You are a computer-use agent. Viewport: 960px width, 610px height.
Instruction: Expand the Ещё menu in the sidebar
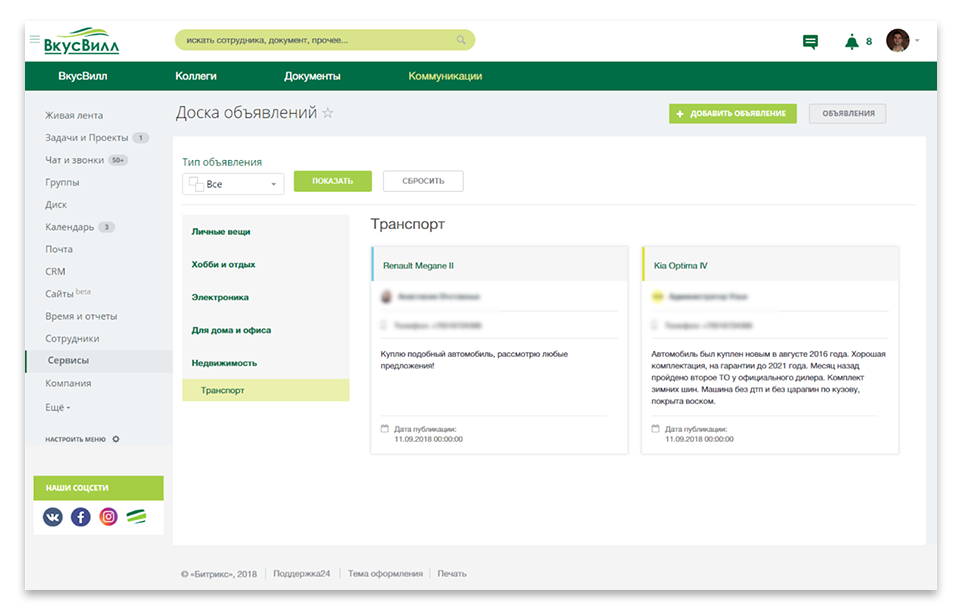(58, 407)
